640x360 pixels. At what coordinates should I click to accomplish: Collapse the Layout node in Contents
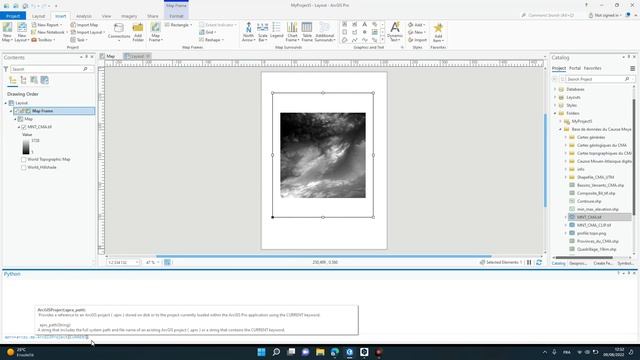tap(6, 103)
